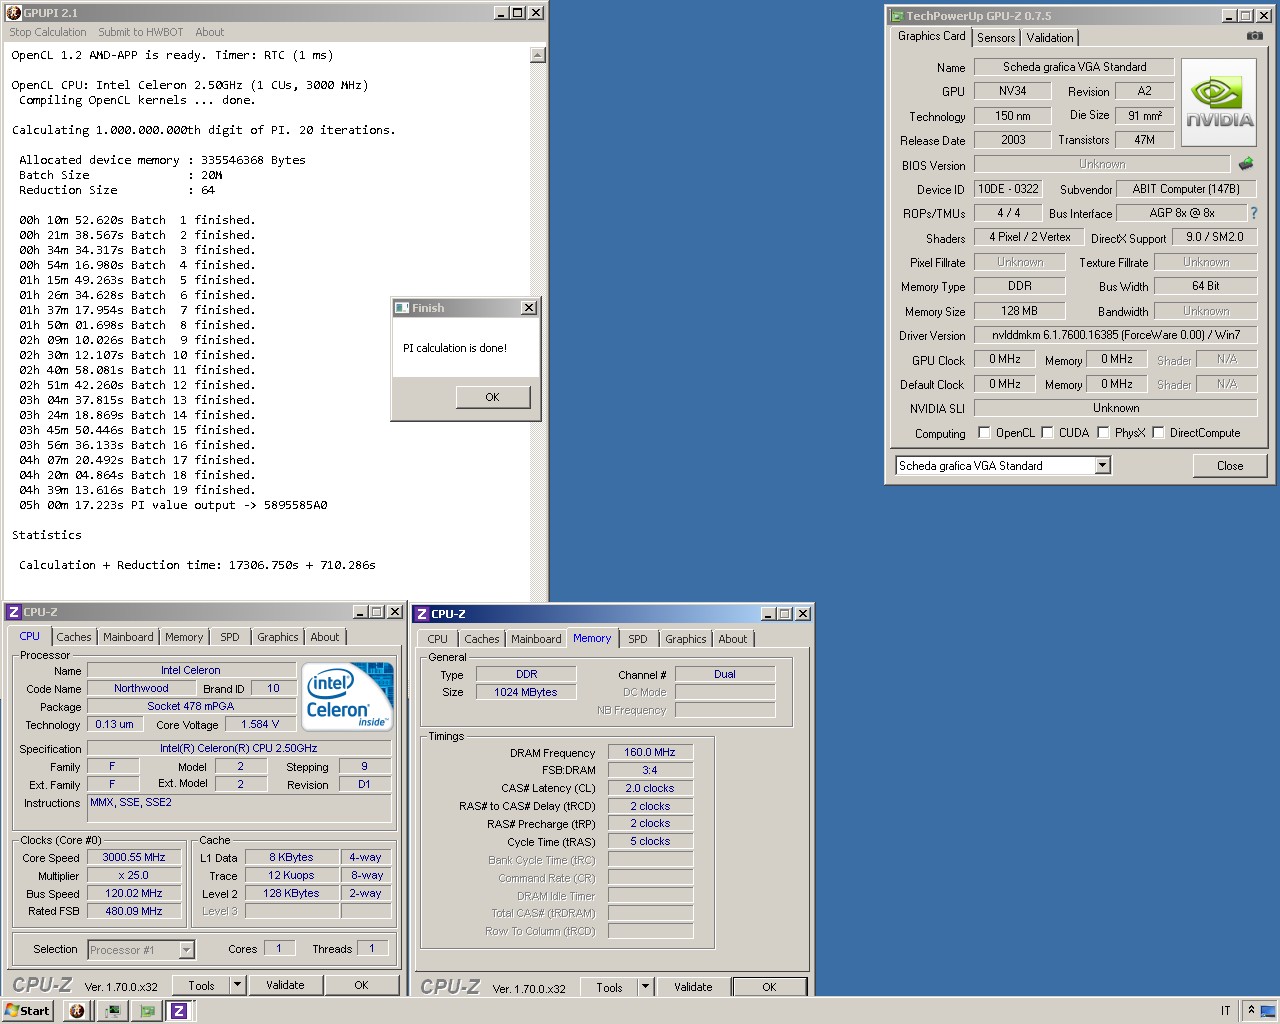Viewport: 1280px width, 1024px height.
Task: Click the left CPU-Z window title icon
Action: 14,612
